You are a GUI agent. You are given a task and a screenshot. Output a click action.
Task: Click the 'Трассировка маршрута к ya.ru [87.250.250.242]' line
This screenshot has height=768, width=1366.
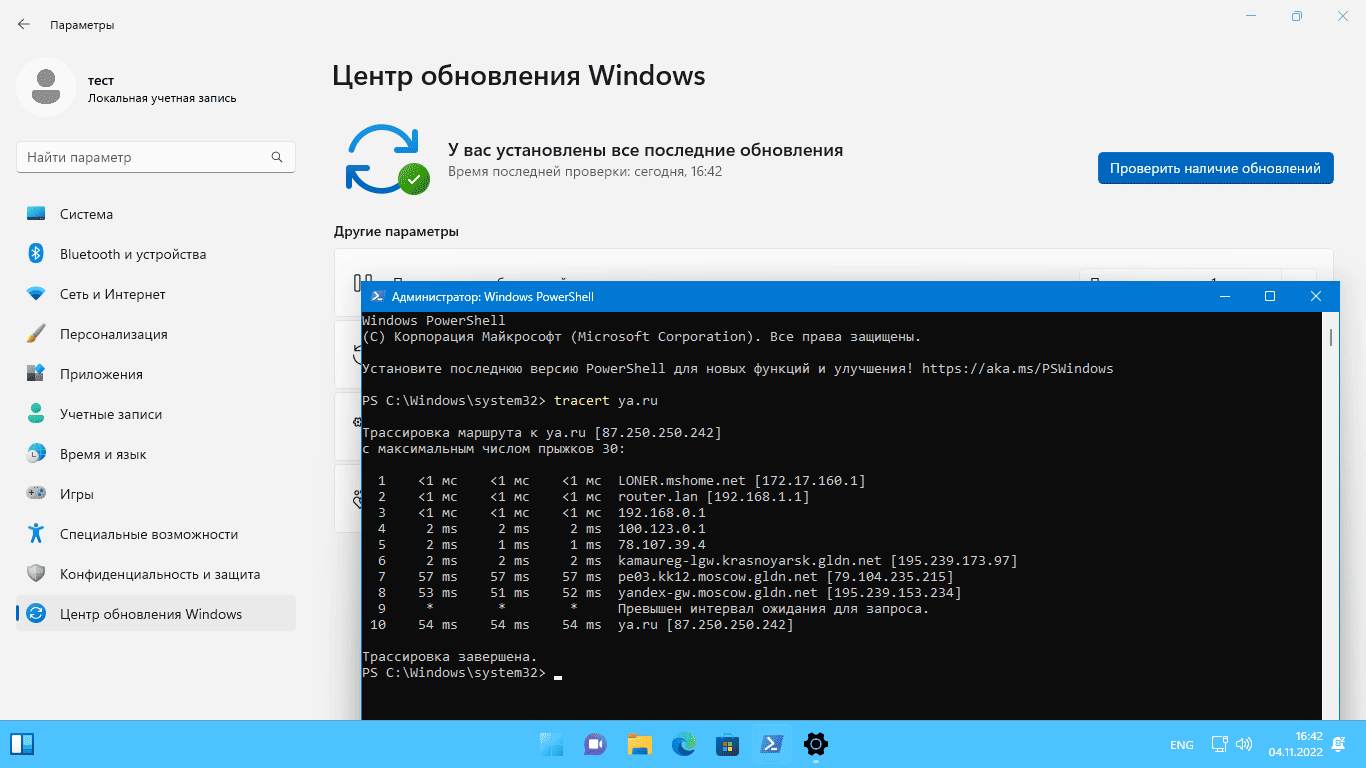tap(541, 432)
